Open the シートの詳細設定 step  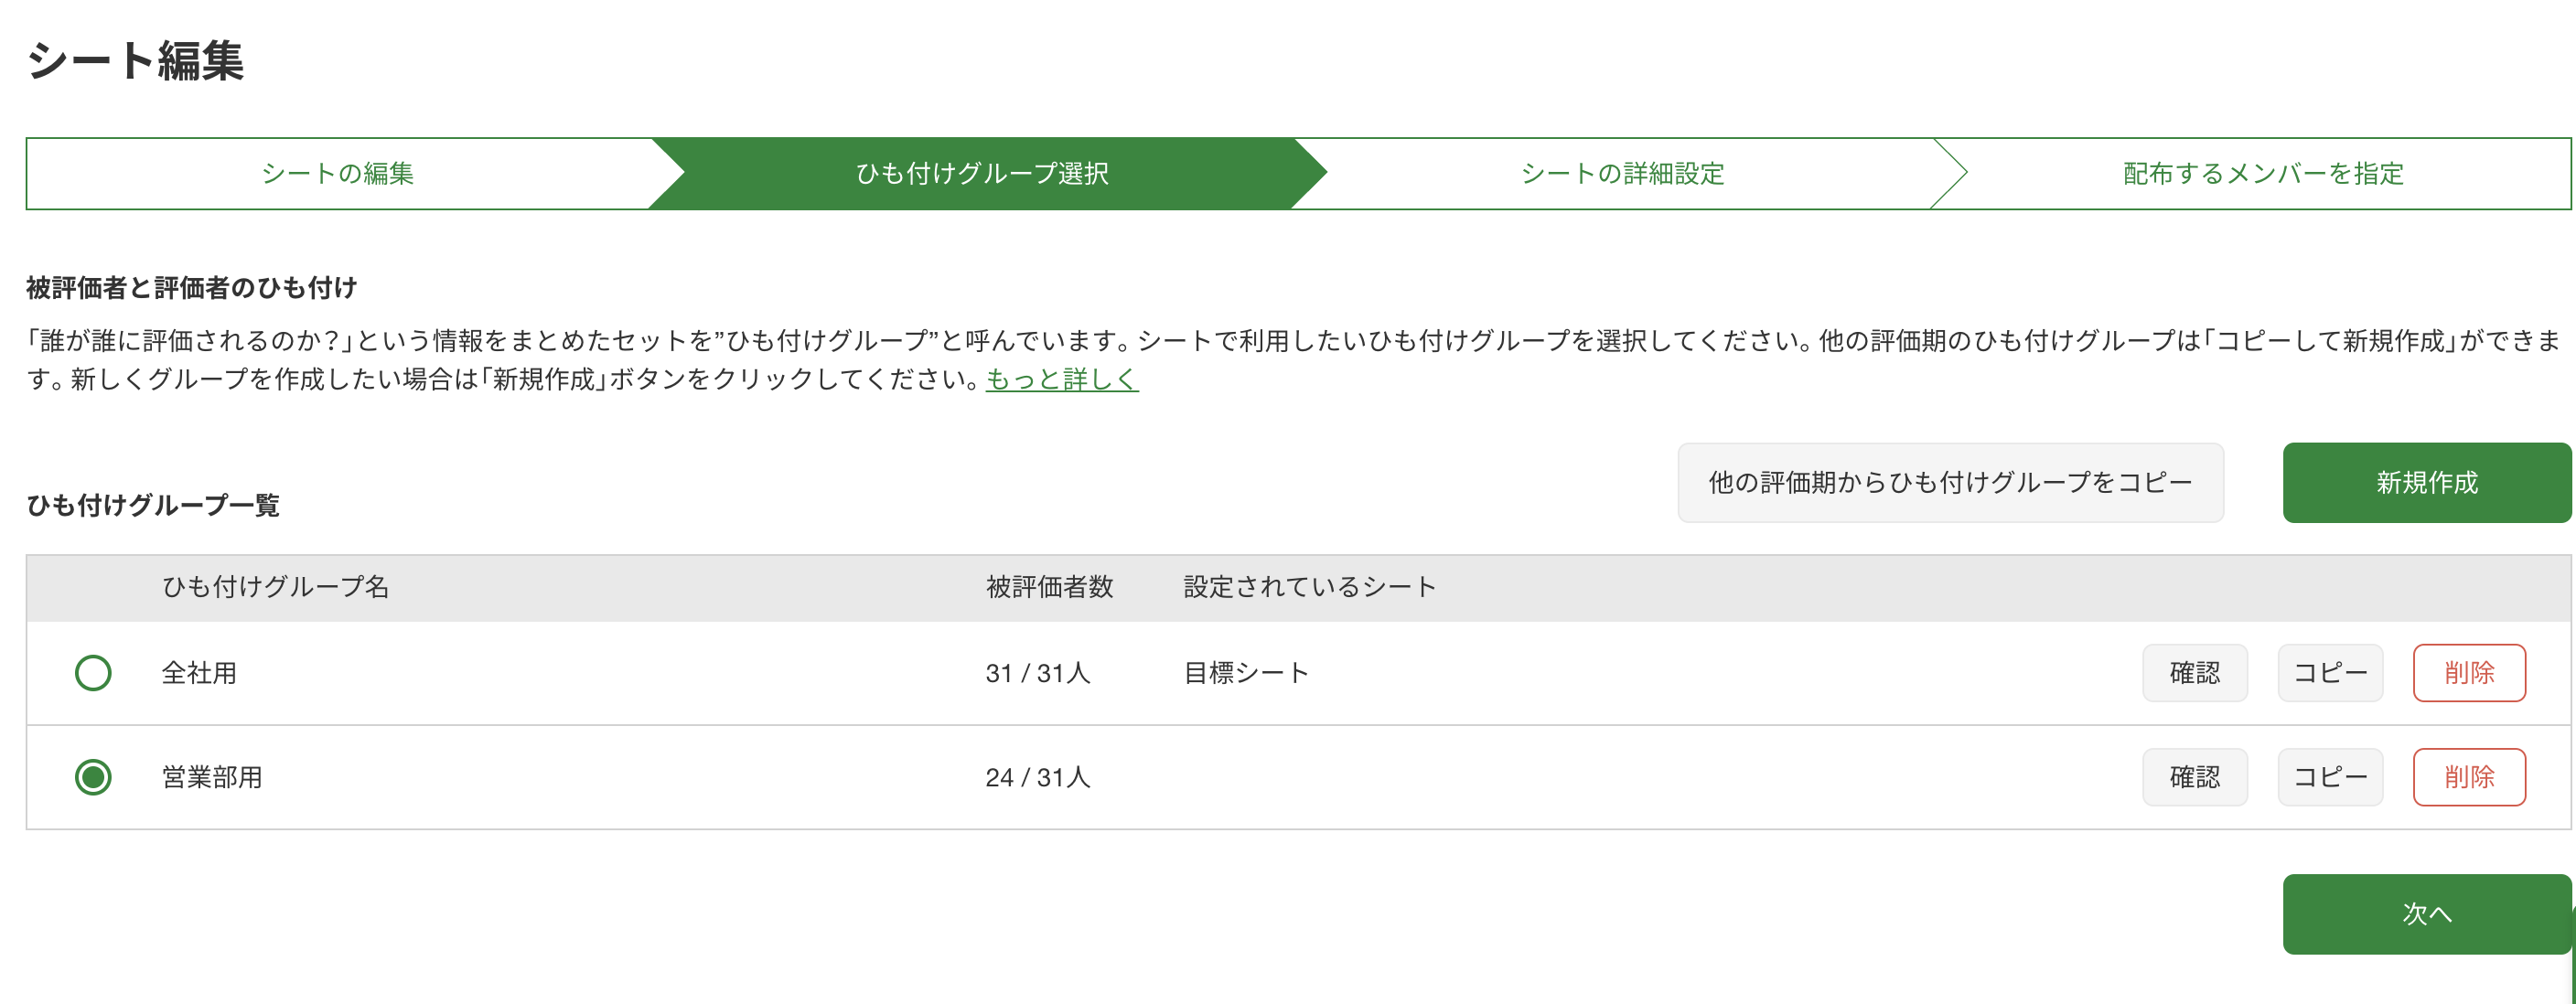[x=1622, y=174]
